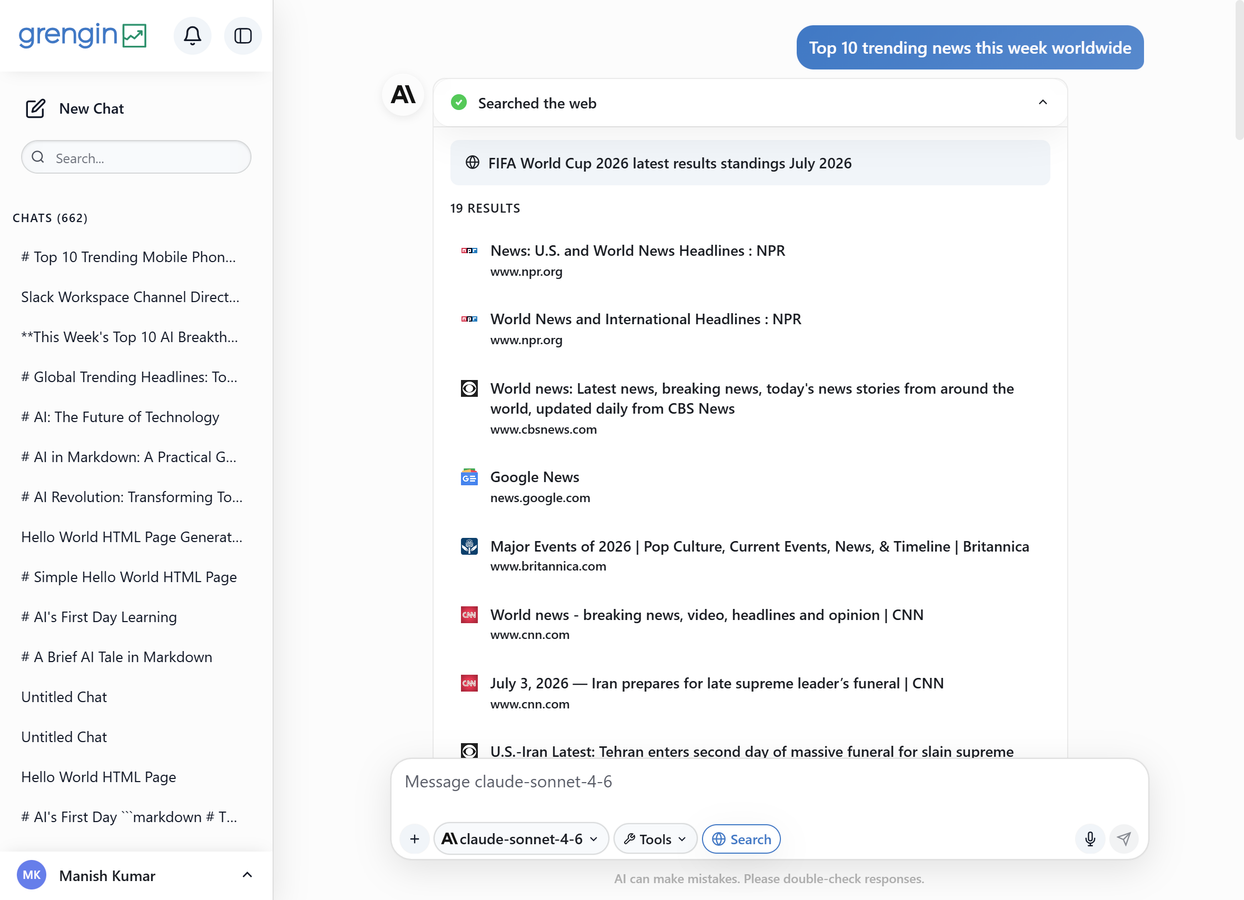Open World News and International Headlines NPR
Viewport: 1244px width, 900px height.
pyautogui.click(x=645, y=319)
